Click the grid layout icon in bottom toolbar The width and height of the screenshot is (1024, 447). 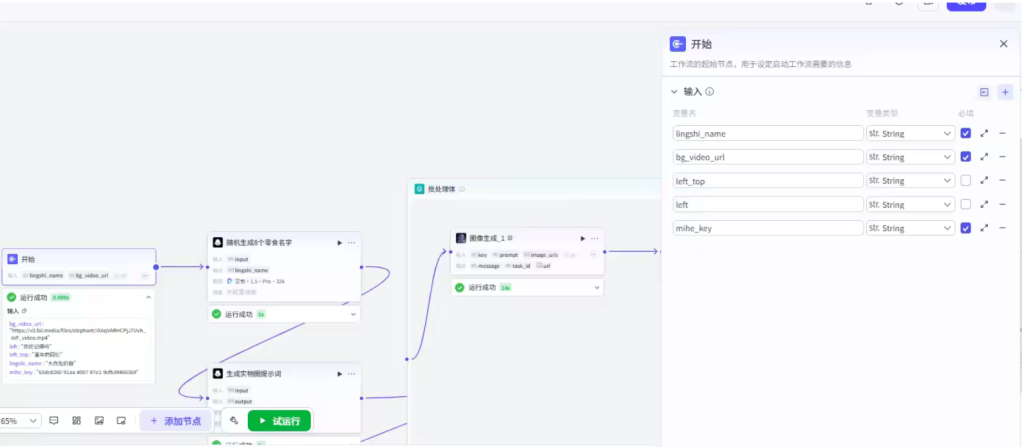[x=76, y=421]
